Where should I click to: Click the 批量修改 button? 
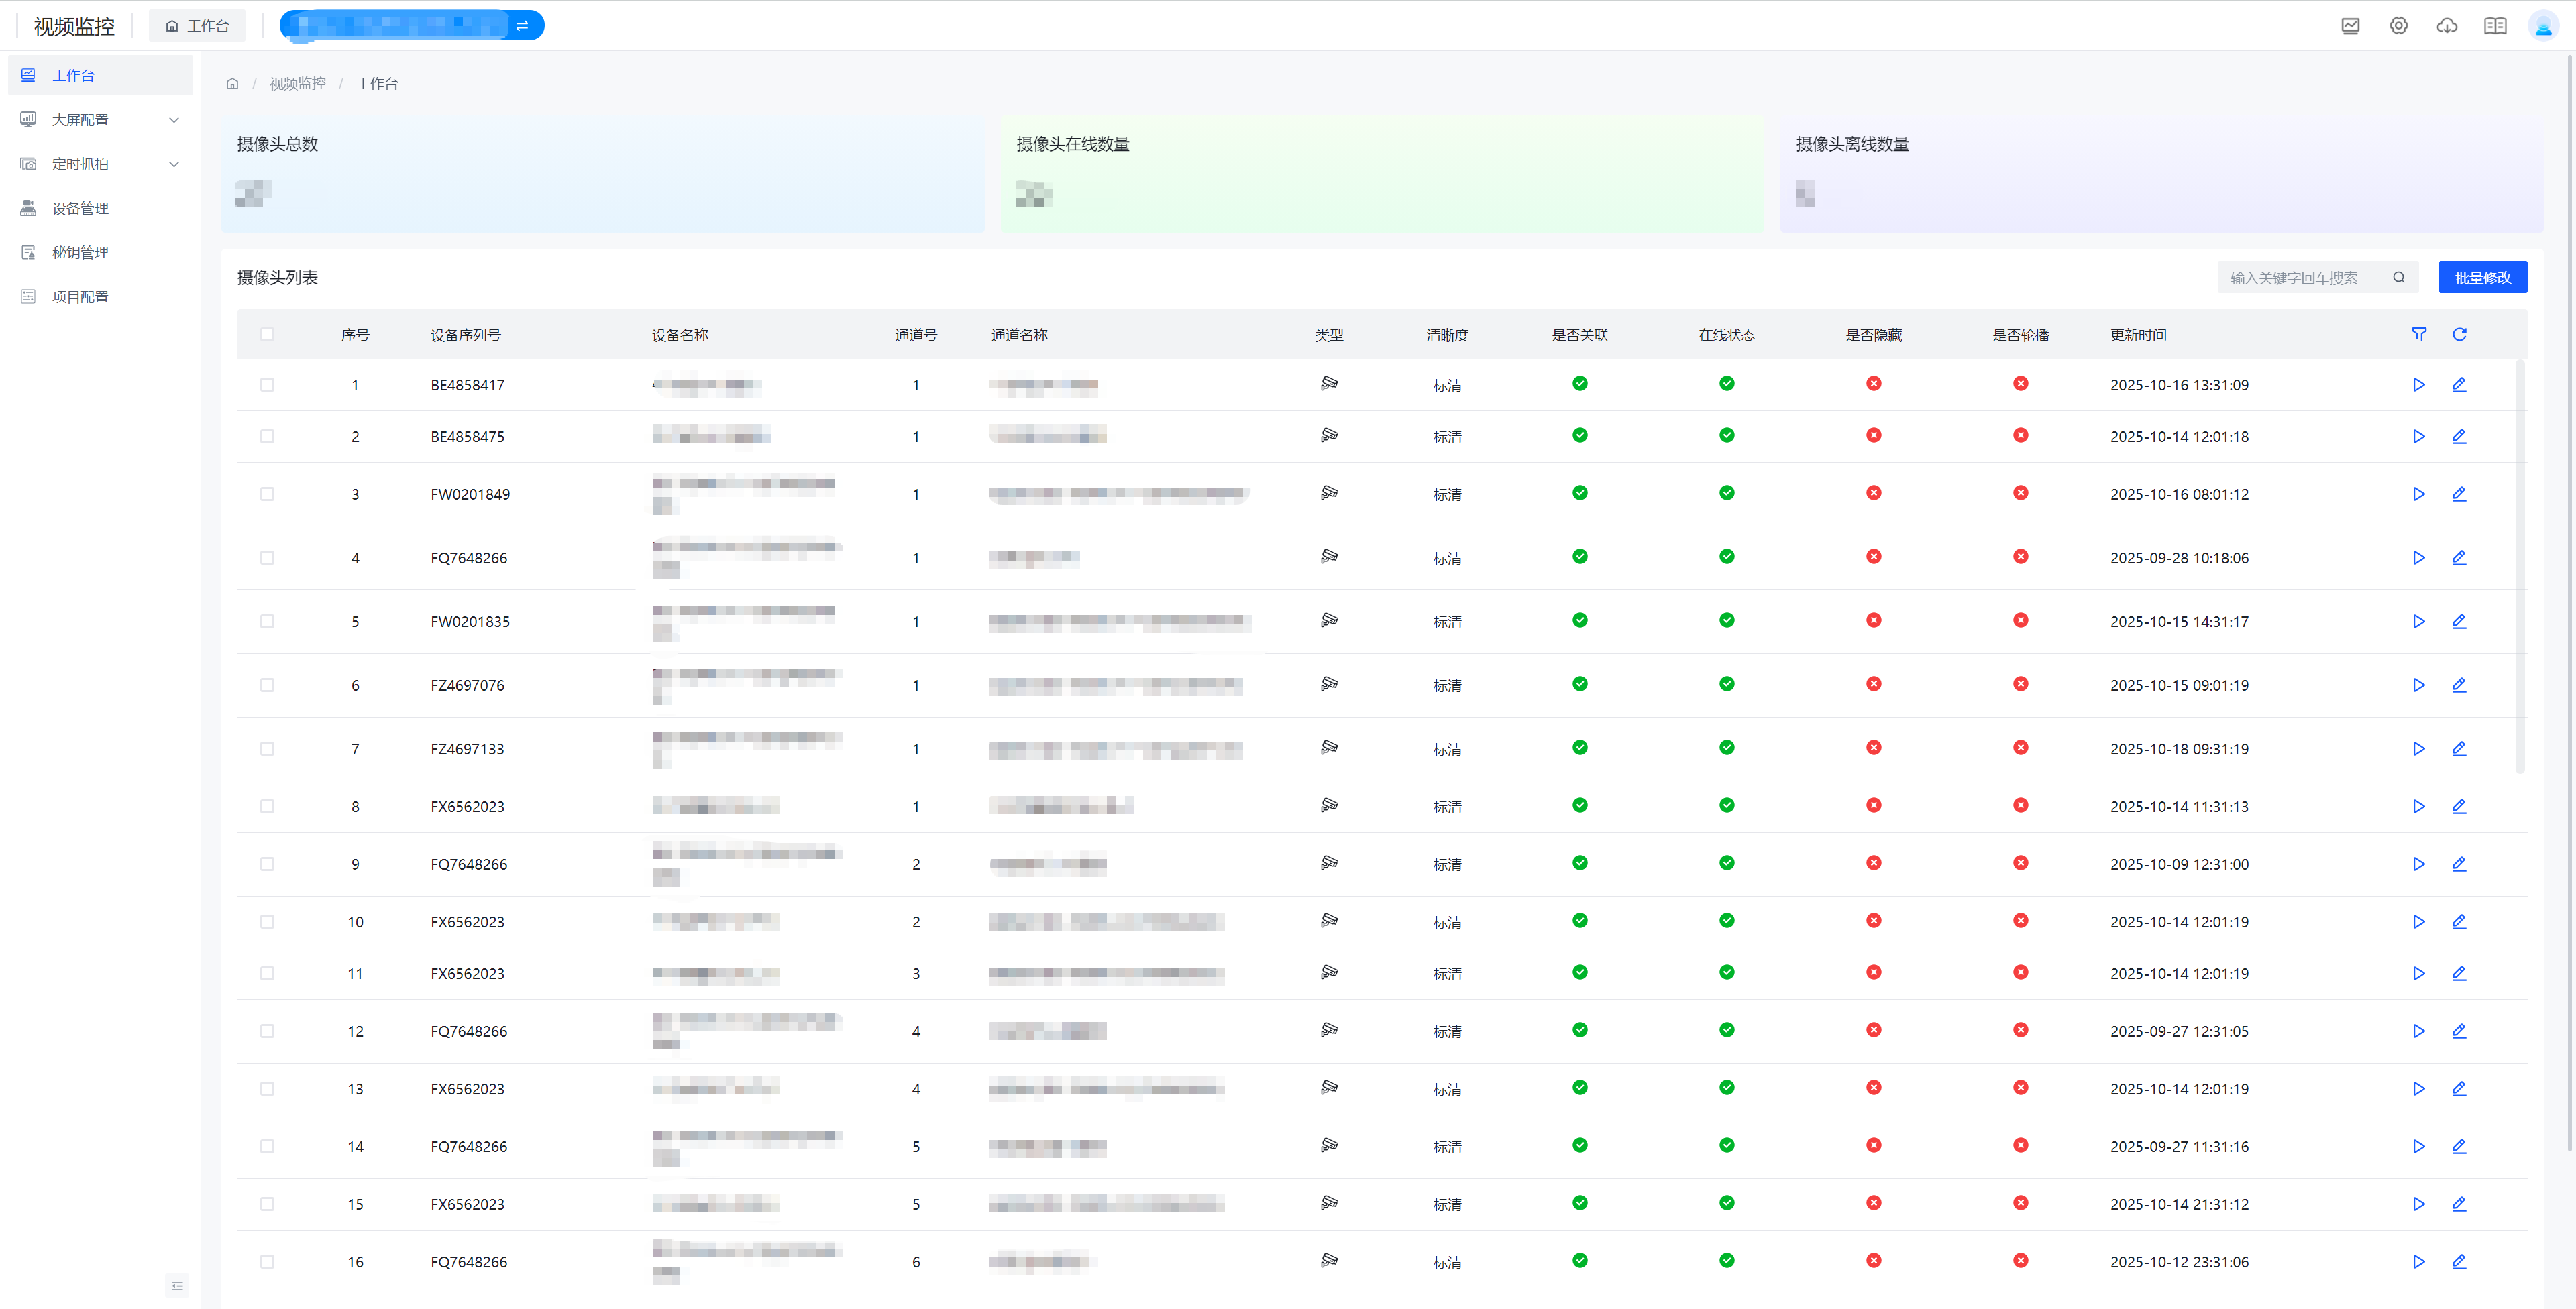(2482, 278)
